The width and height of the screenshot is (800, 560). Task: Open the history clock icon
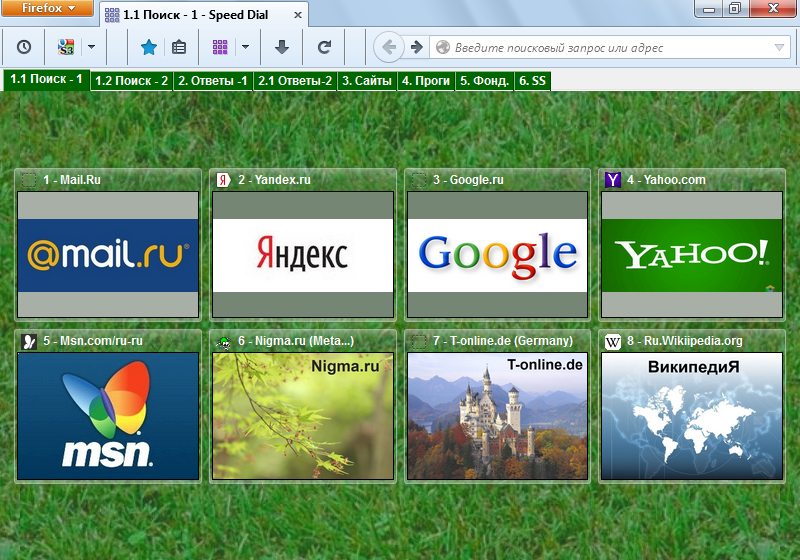coord(24,47)
